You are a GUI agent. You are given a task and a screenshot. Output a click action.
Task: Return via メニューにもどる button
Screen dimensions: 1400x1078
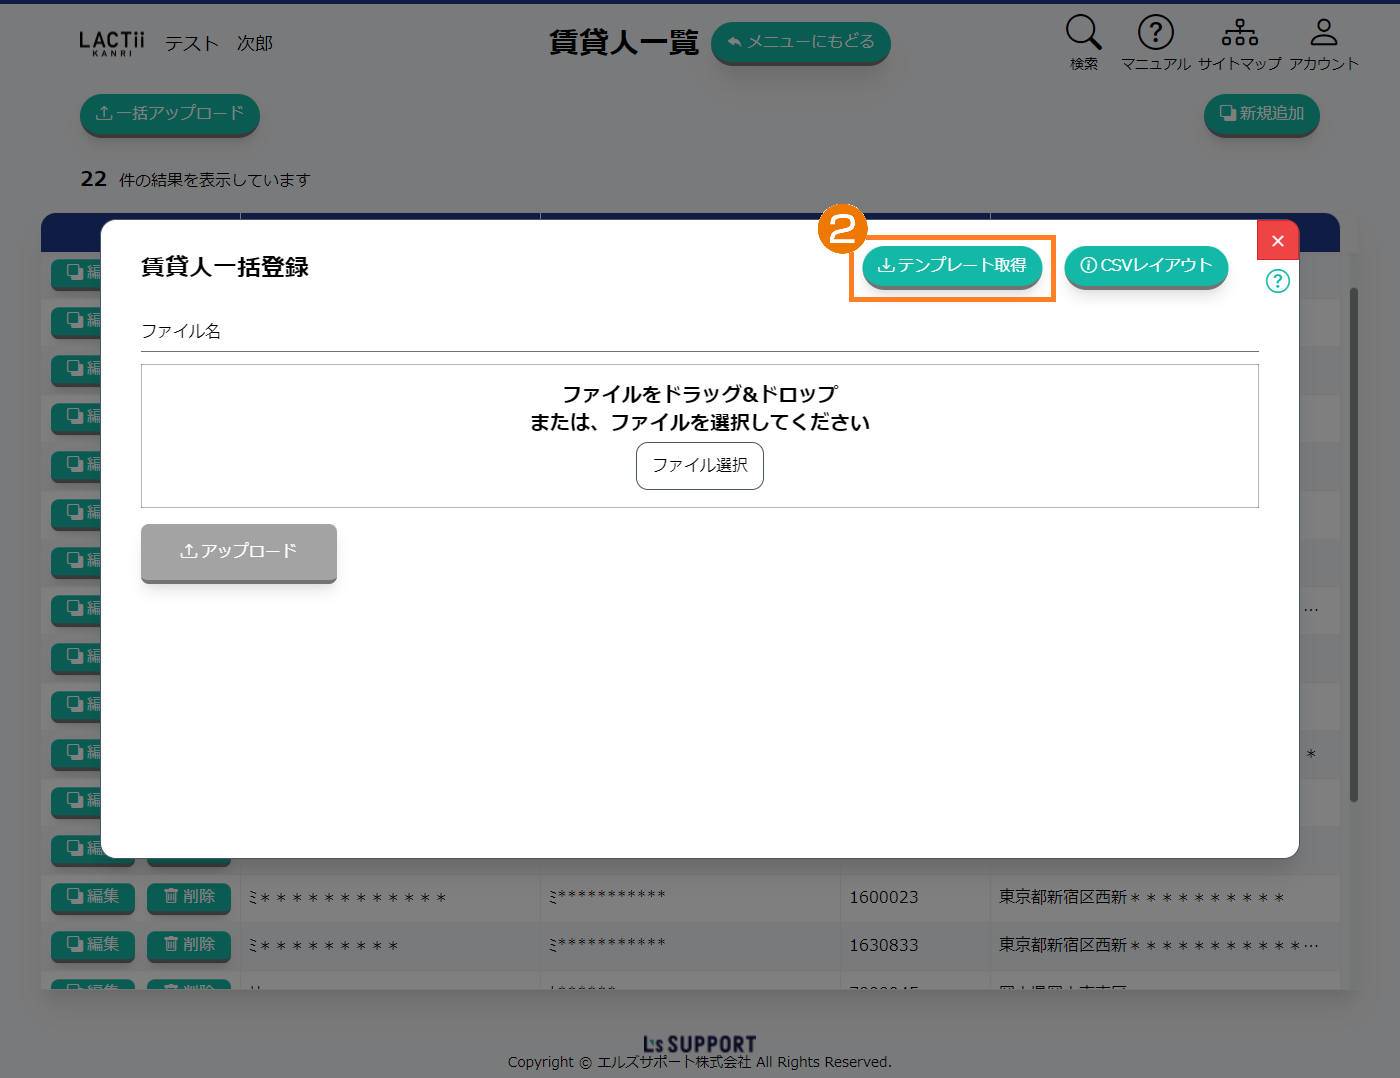(800, 42)
